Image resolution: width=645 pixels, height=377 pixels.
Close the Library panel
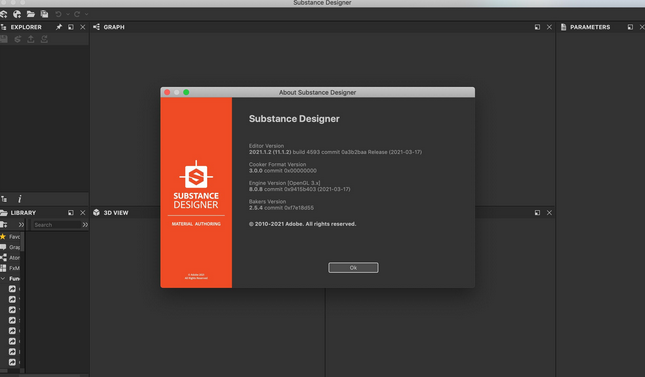[x=83, y=213]
